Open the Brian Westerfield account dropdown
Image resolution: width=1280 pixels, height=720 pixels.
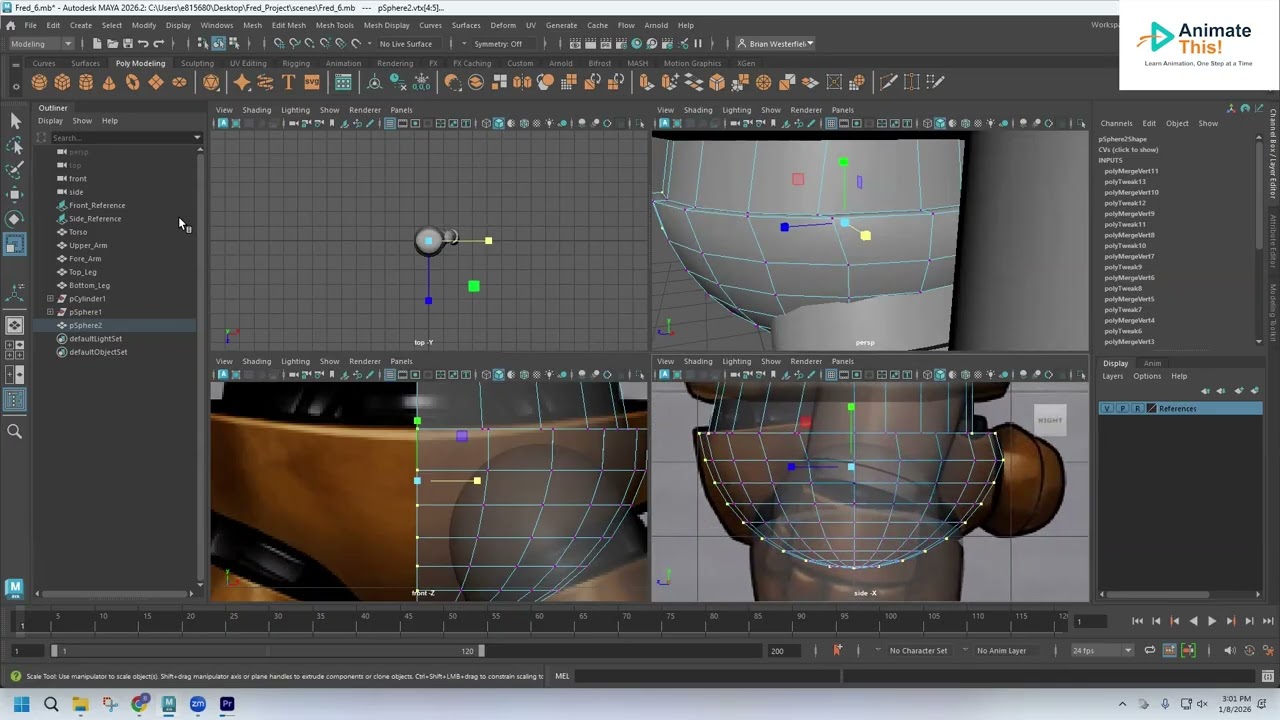click(x=776, y=43)
